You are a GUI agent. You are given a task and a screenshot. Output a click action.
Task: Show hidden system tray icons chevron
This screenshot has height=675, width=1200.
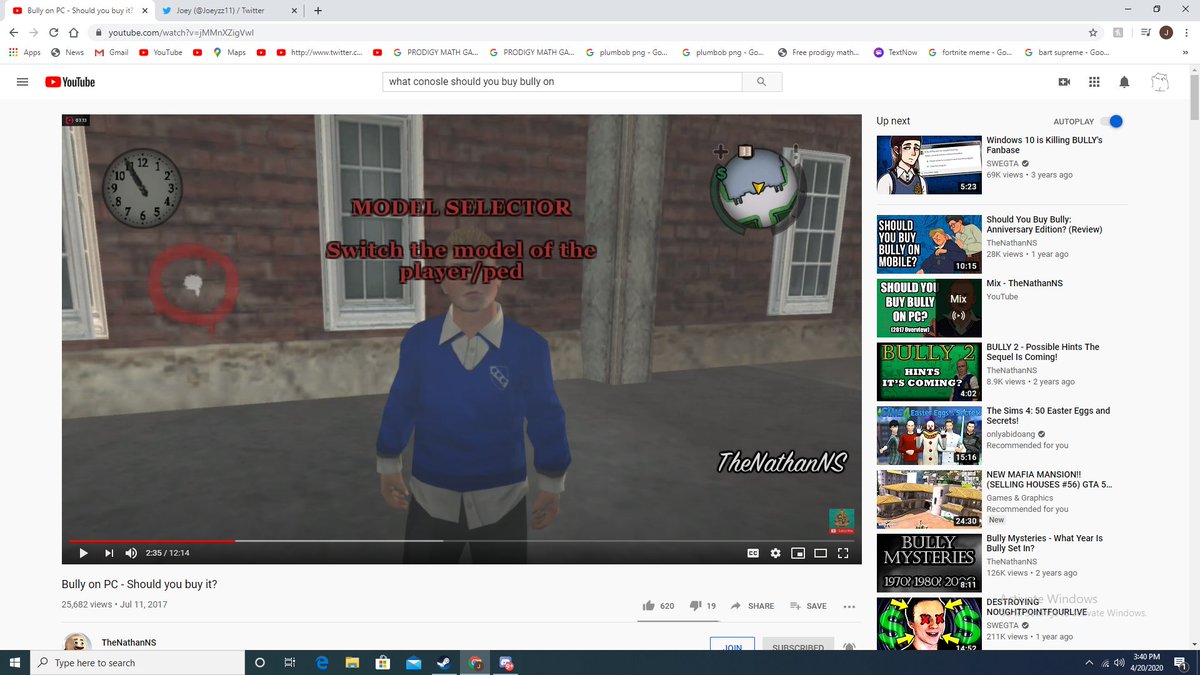1088,662
